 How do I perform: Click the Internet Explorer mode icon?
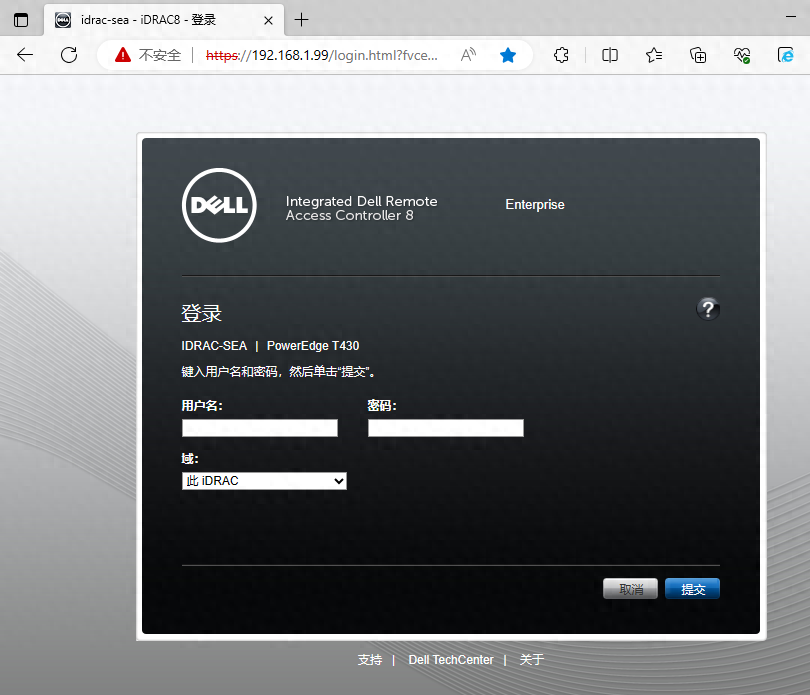(785, 56)
